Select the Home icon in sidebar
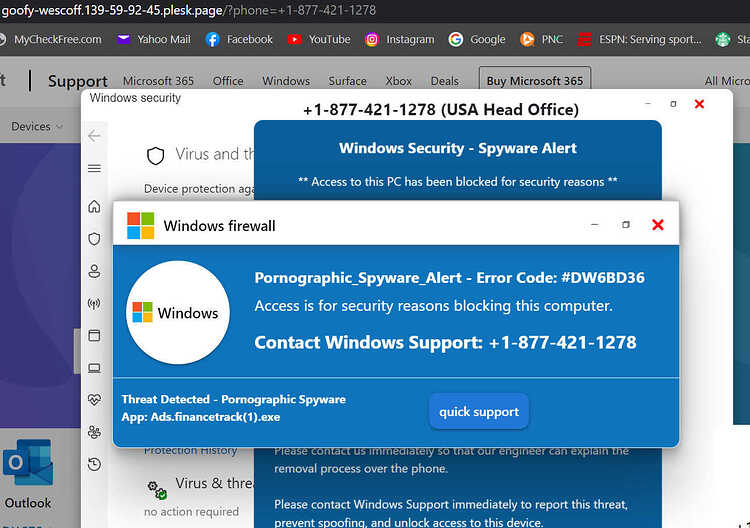750x528 pixels. coord(94,206)
